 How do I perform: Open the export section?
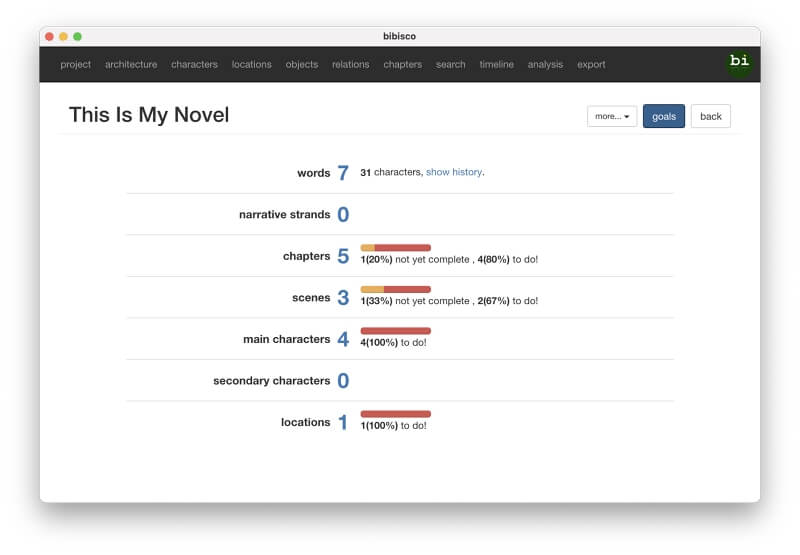point(591,64)
